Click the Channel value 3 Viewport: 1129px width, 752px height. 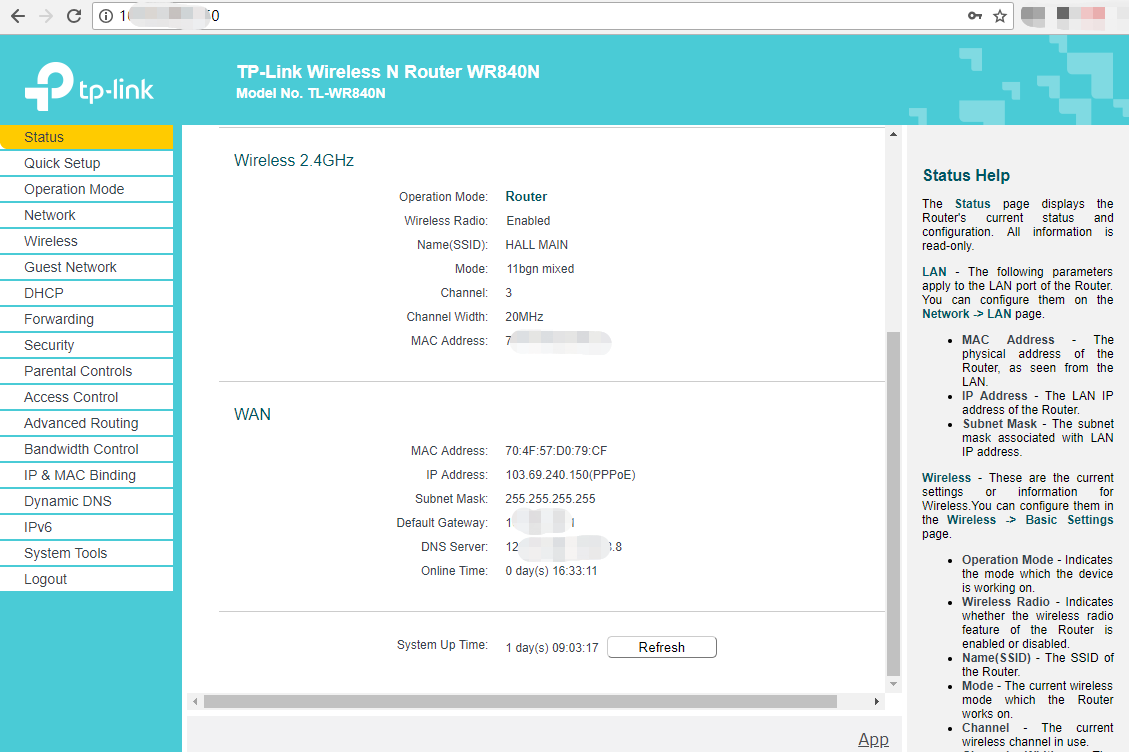(508, 293)
